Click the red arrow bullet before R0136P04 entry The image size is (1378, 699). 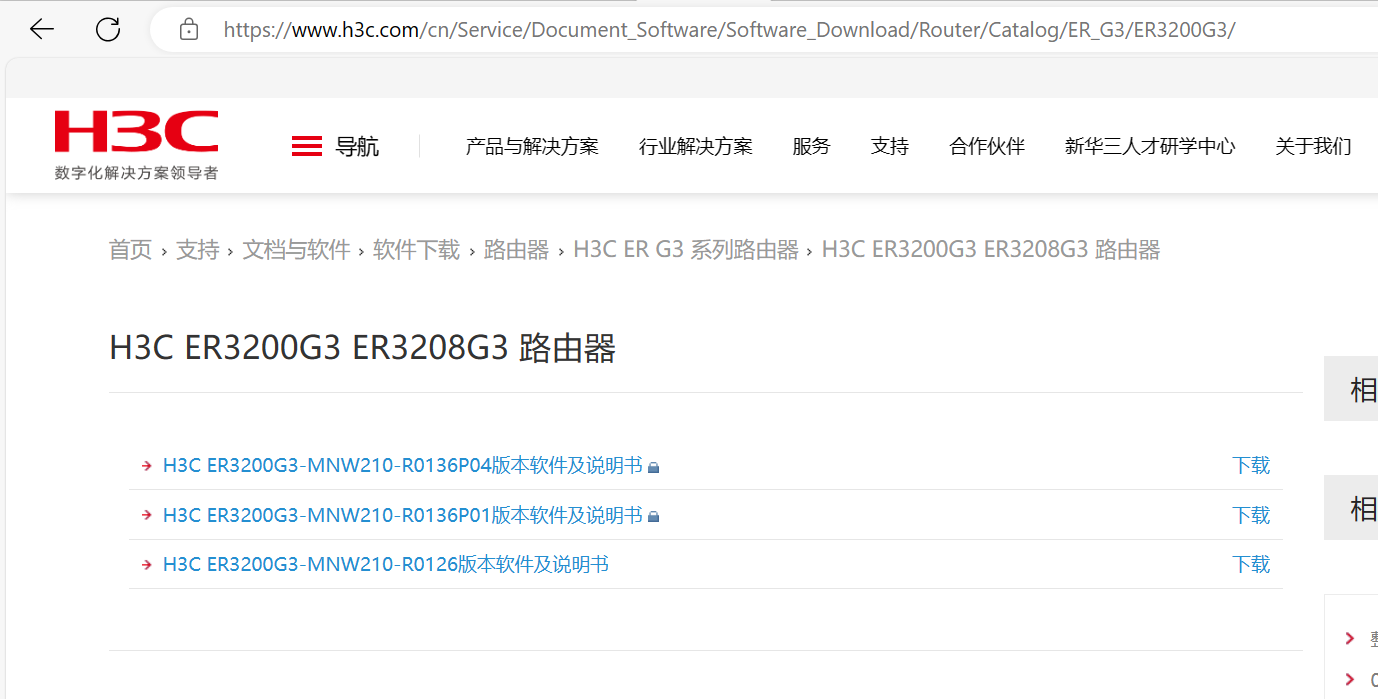(x=147, y=466)
